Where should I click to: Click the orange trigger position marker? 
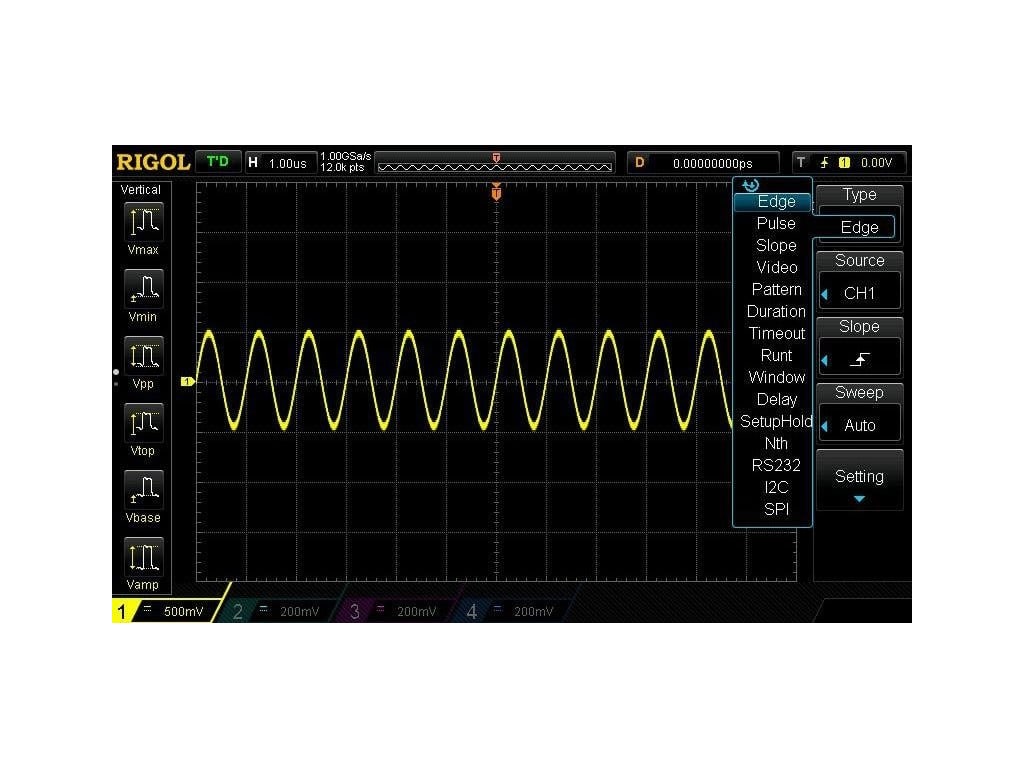(x=496, y=192)
